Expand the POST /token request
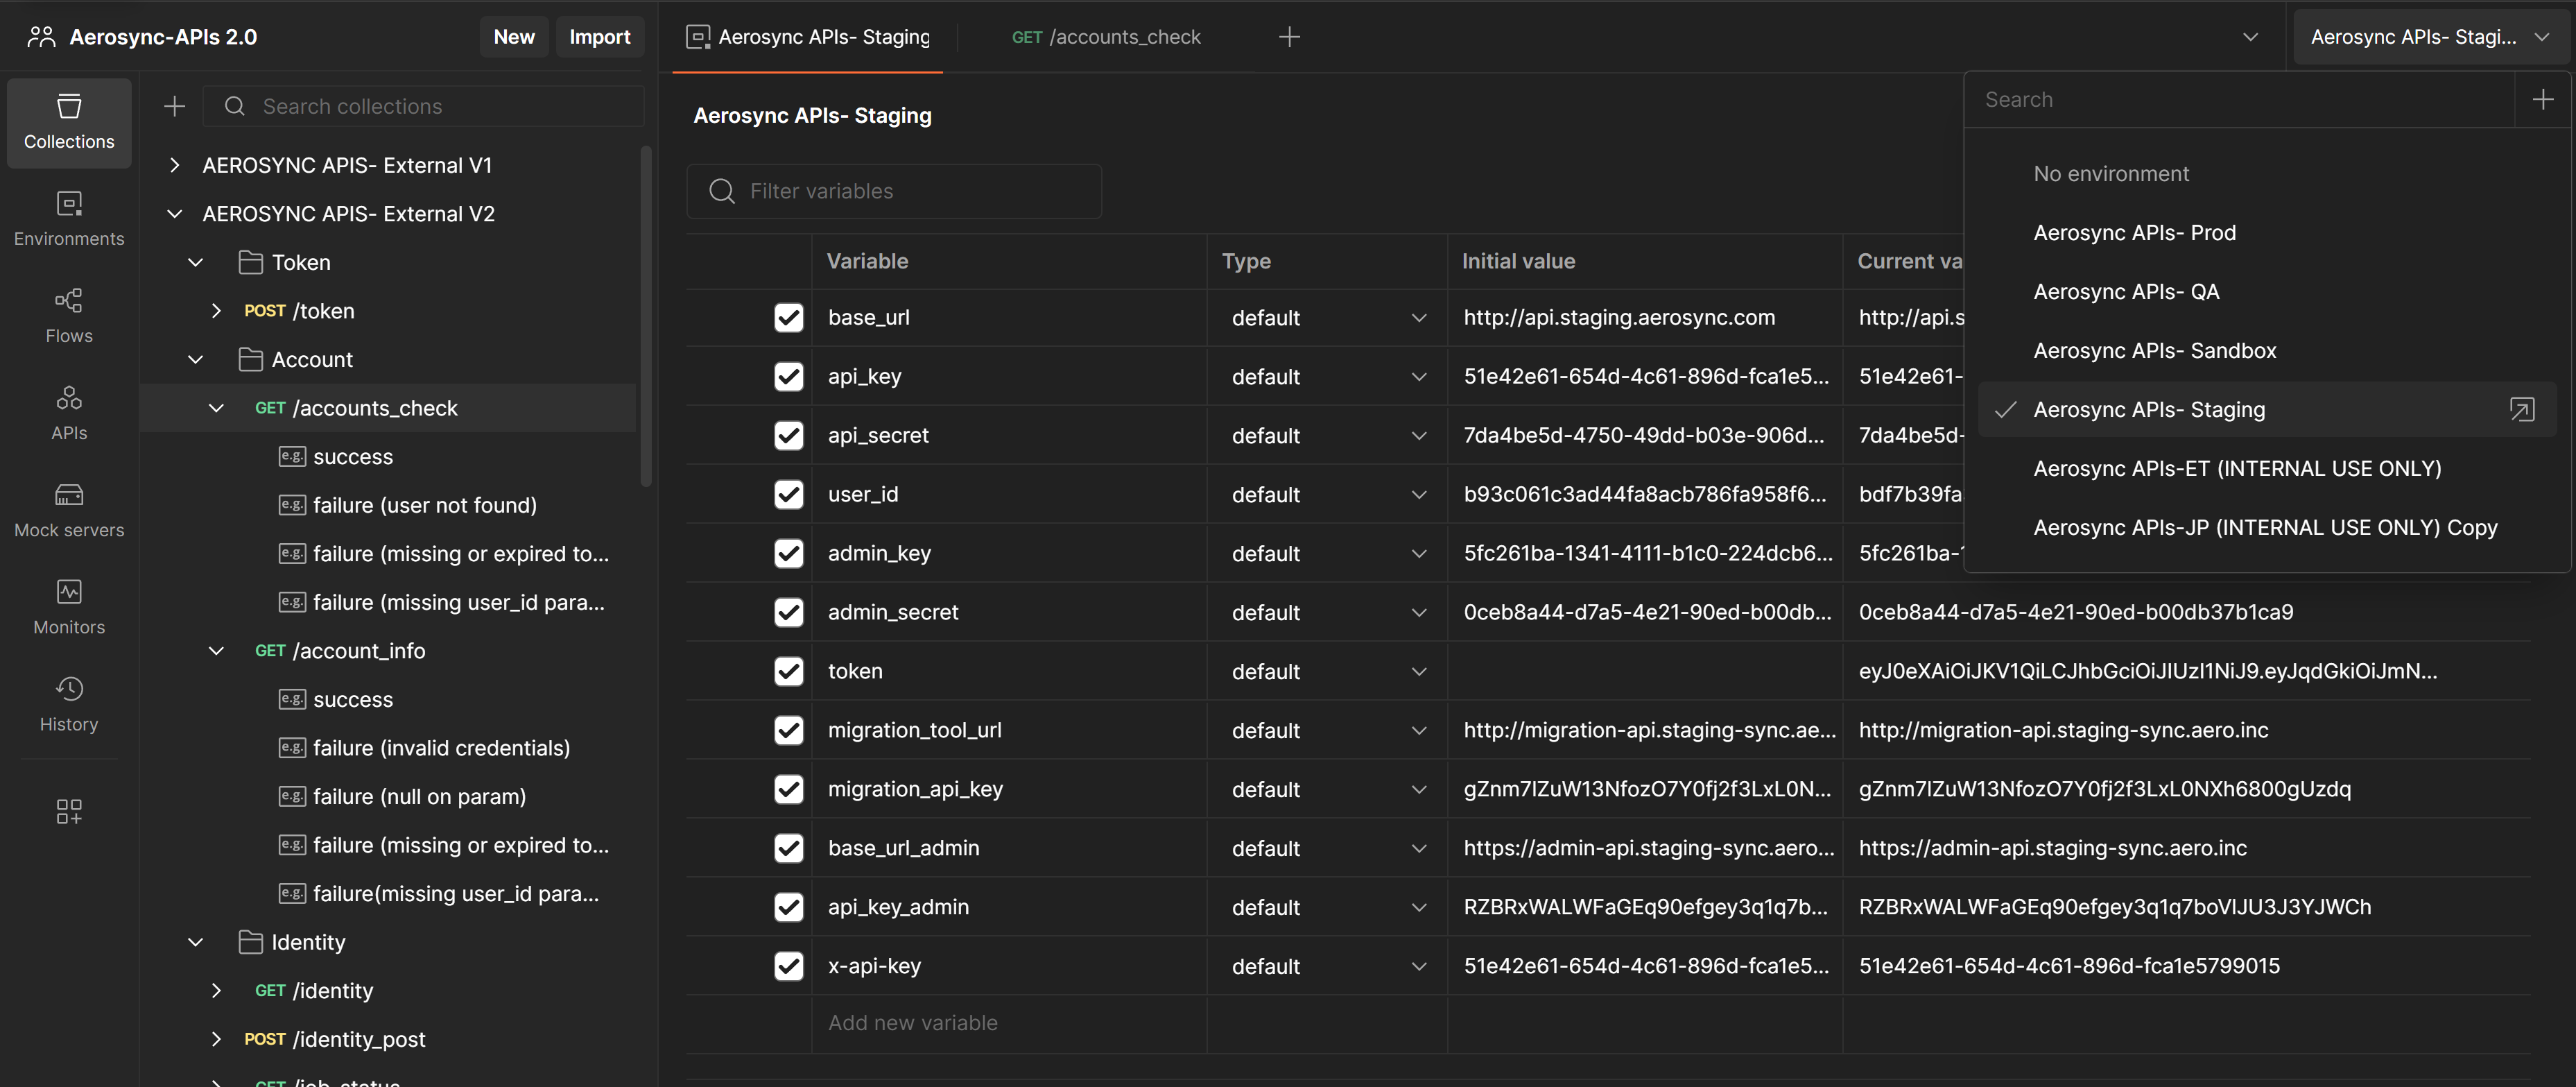 coord(216,311)
